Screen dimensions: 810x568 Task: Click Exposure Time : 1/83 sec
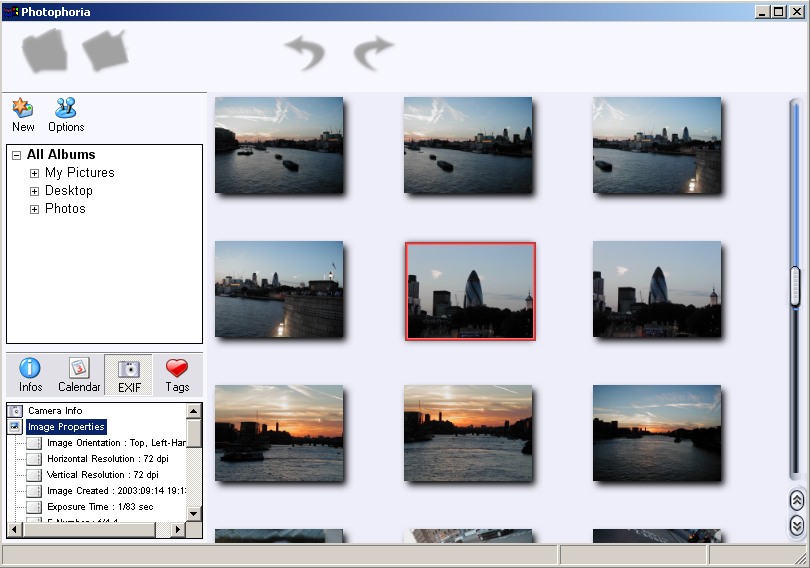[x=100, y=507]
